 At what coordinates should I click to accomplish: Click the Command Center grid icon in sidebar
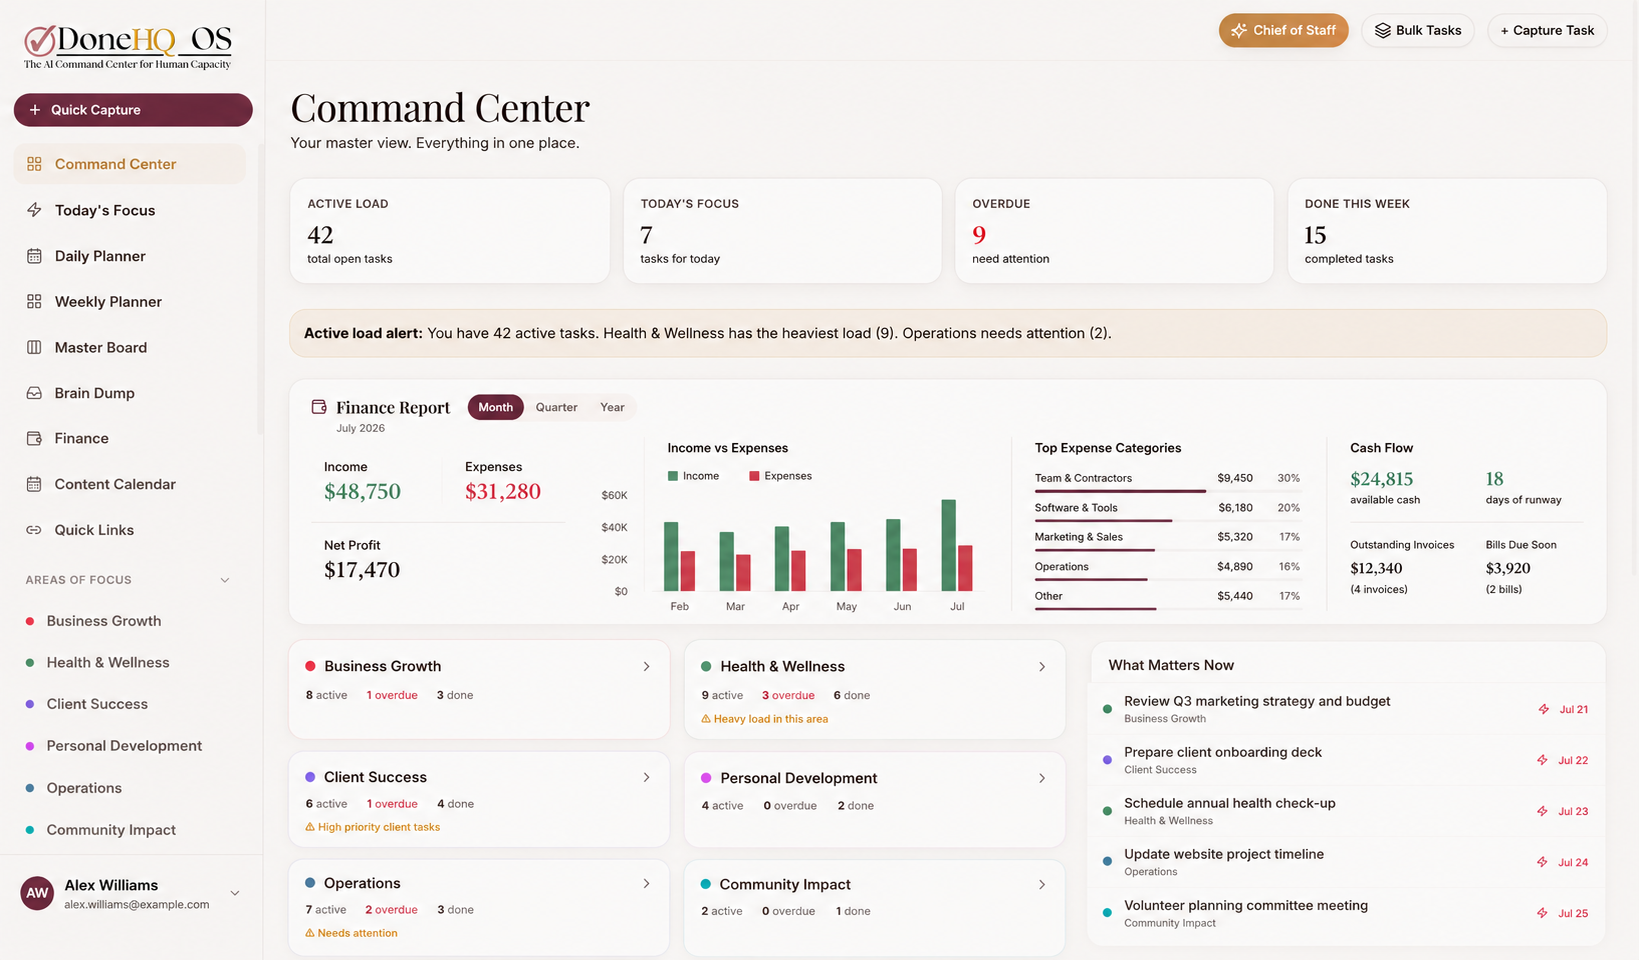coord(34,164)
